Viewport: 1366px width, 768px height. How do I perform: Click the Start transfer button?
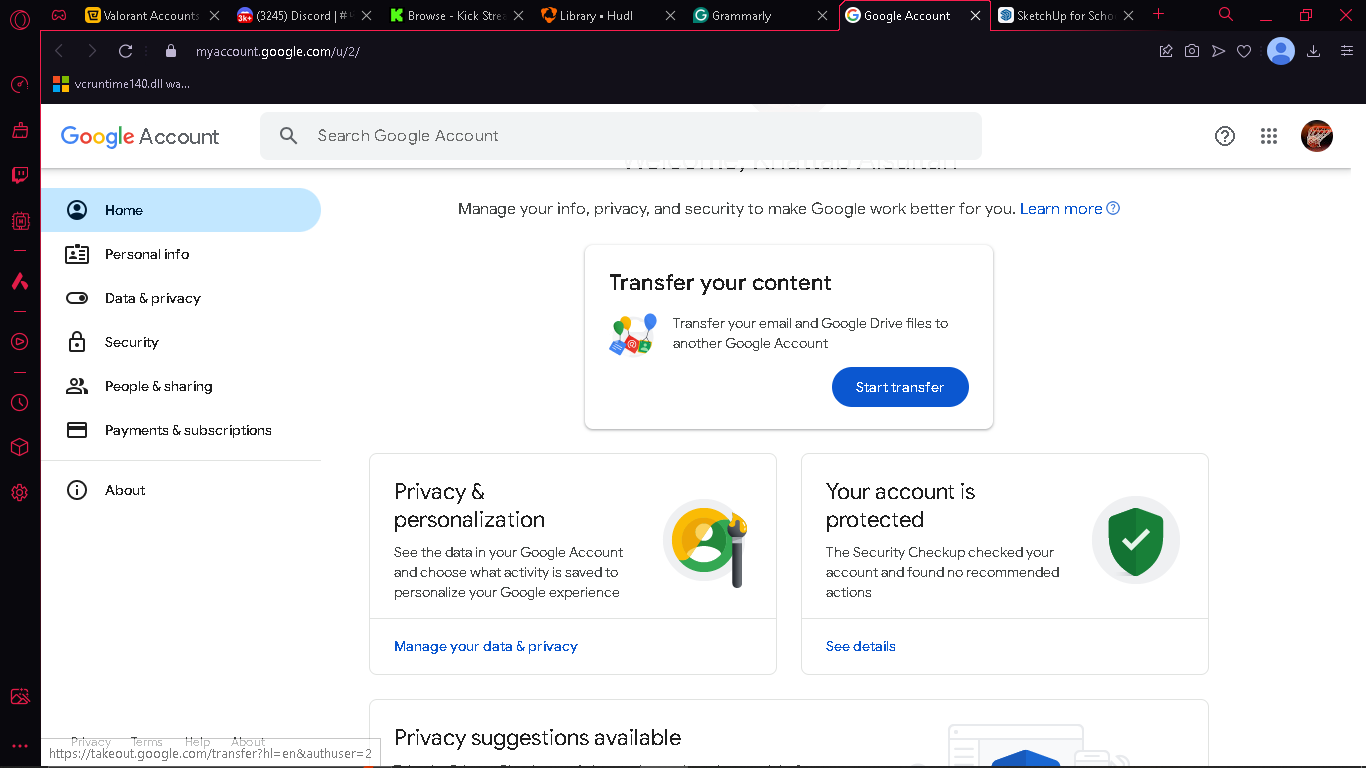tap(900, 387)
